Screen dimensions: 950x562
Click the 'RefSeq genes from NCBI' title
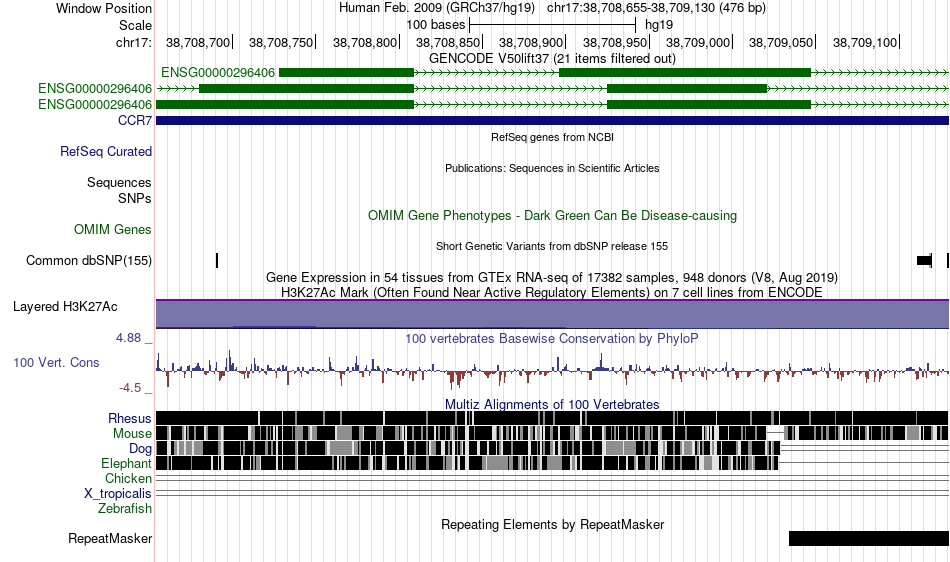point(552,137)
